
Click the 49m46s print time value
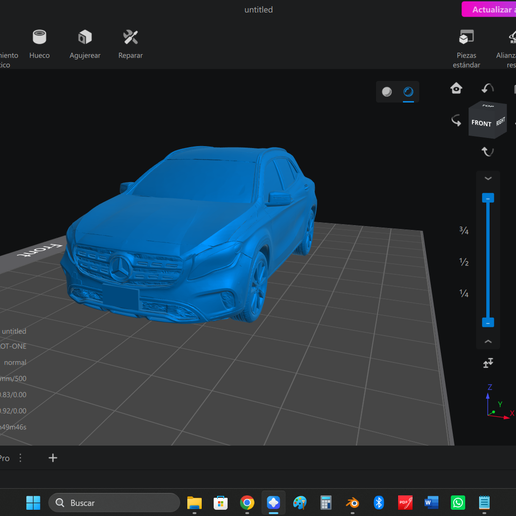13,427
